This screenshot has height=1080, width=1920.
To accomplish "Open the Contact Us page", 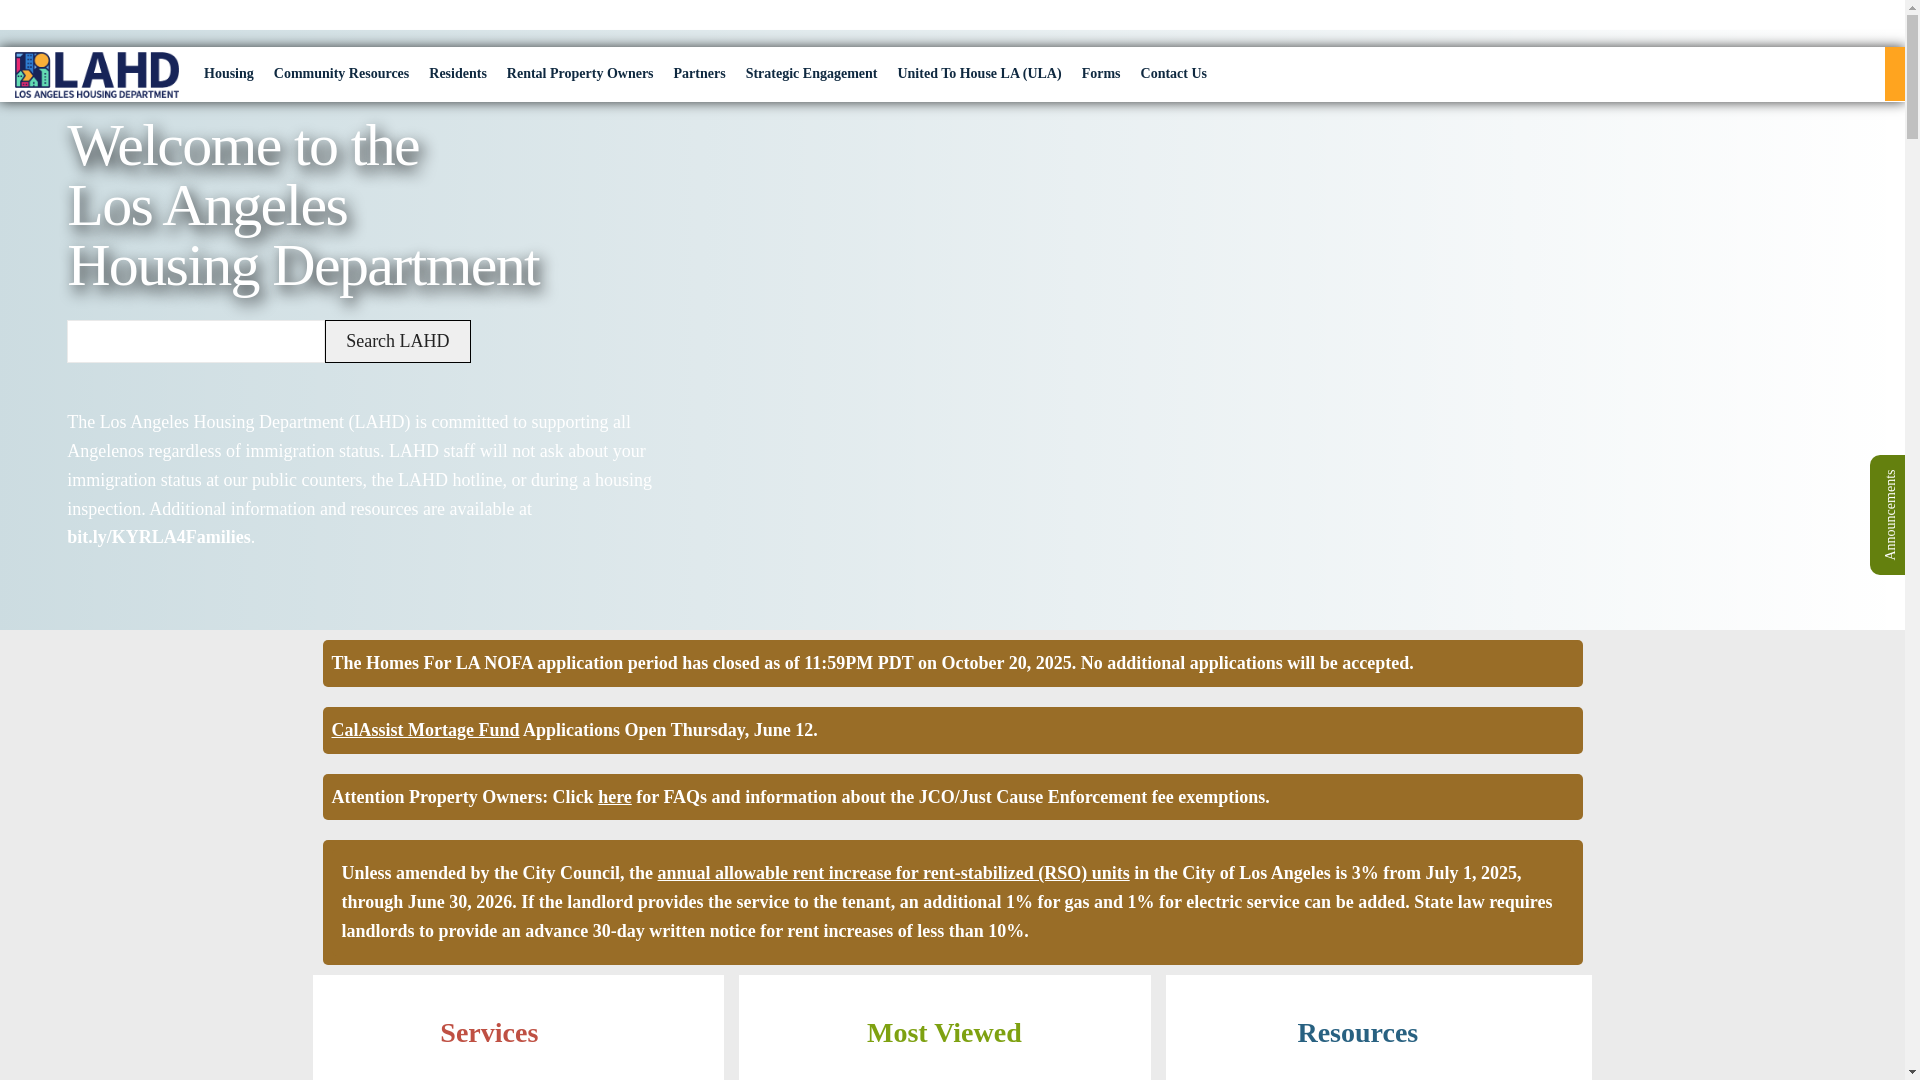I will (x=1173, y=74).
